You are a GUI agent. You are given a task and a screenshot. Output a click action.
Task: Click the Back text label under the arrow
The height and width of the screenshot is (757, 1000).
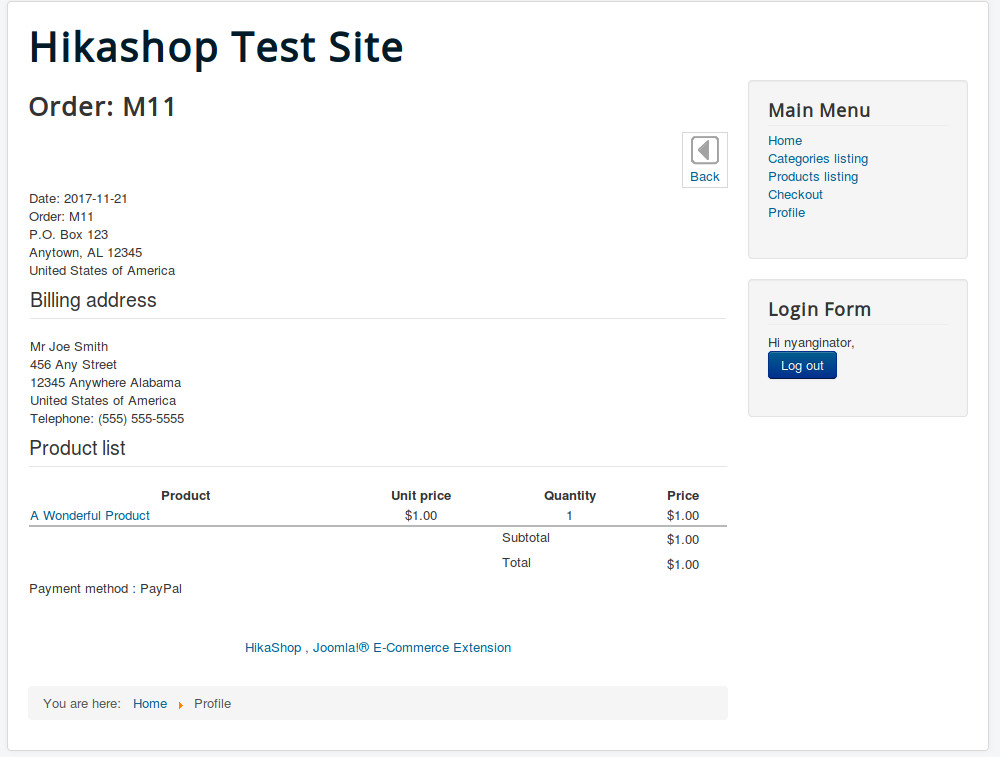coord(705,177)
